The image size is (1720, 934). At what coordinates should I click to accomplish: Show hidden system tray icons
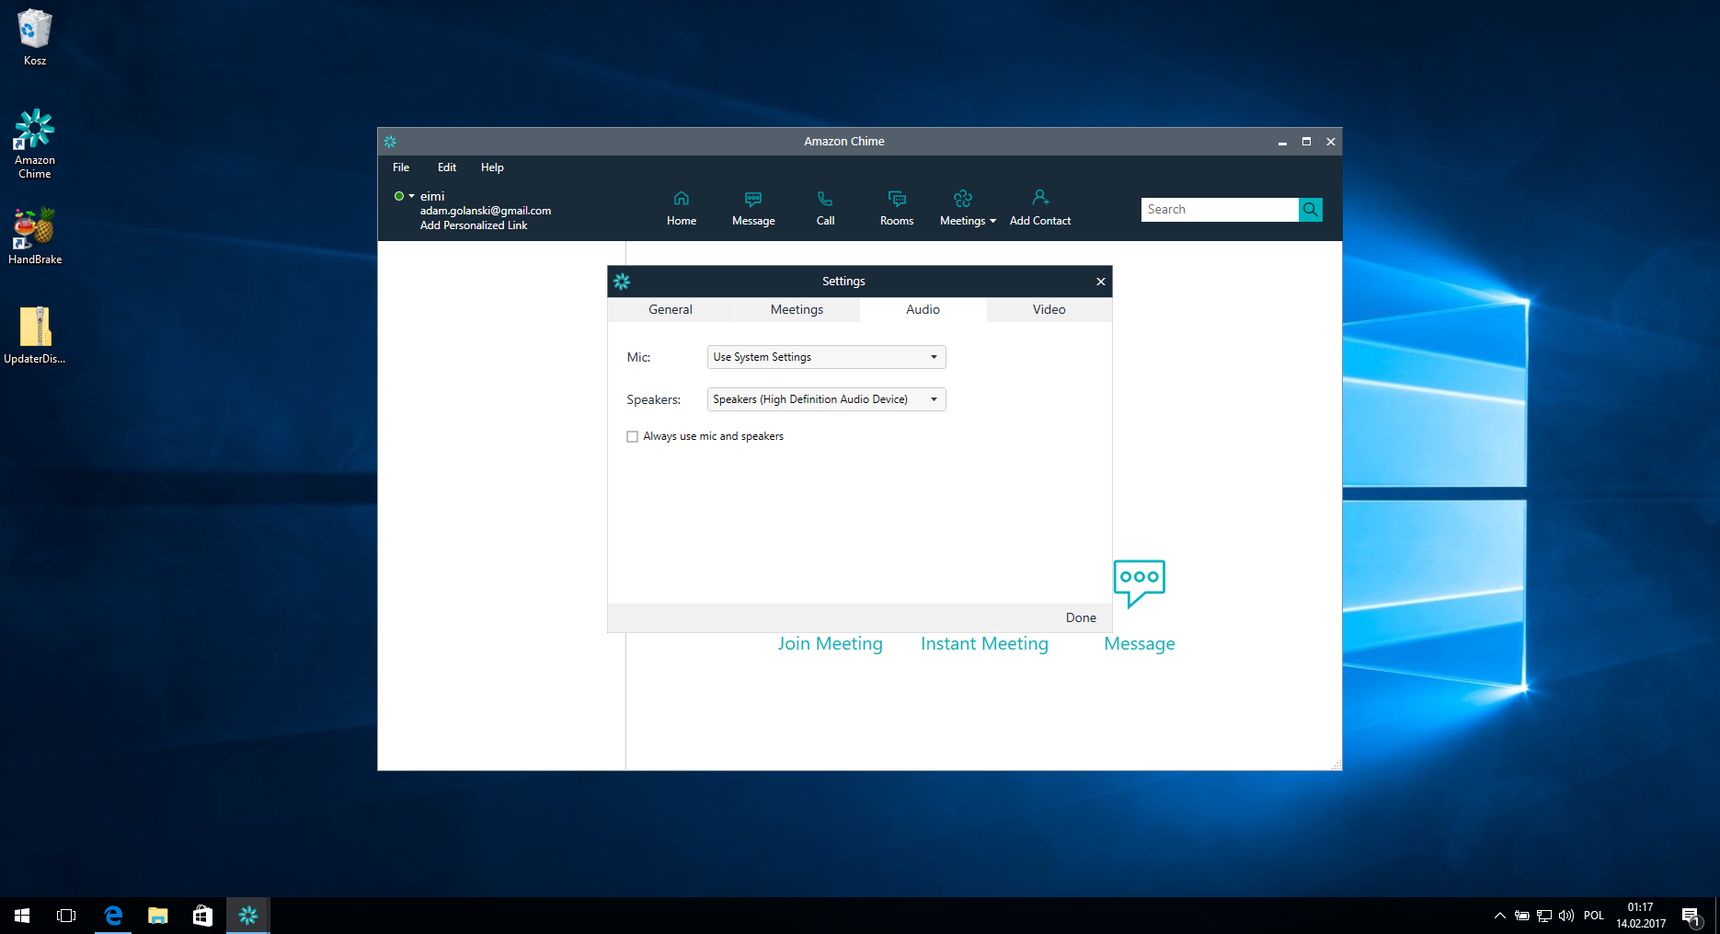coord(1500,915)
